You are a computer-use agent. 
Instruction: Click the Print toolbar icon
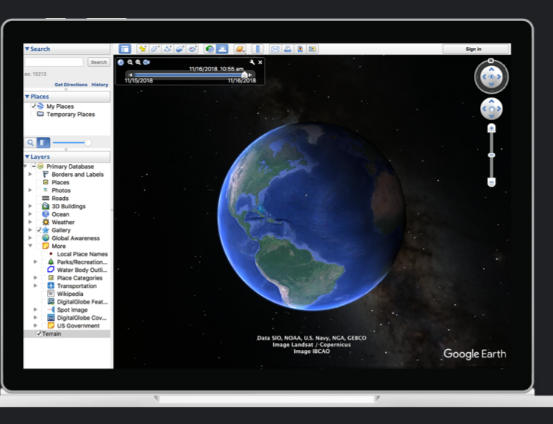pos(288,49)
